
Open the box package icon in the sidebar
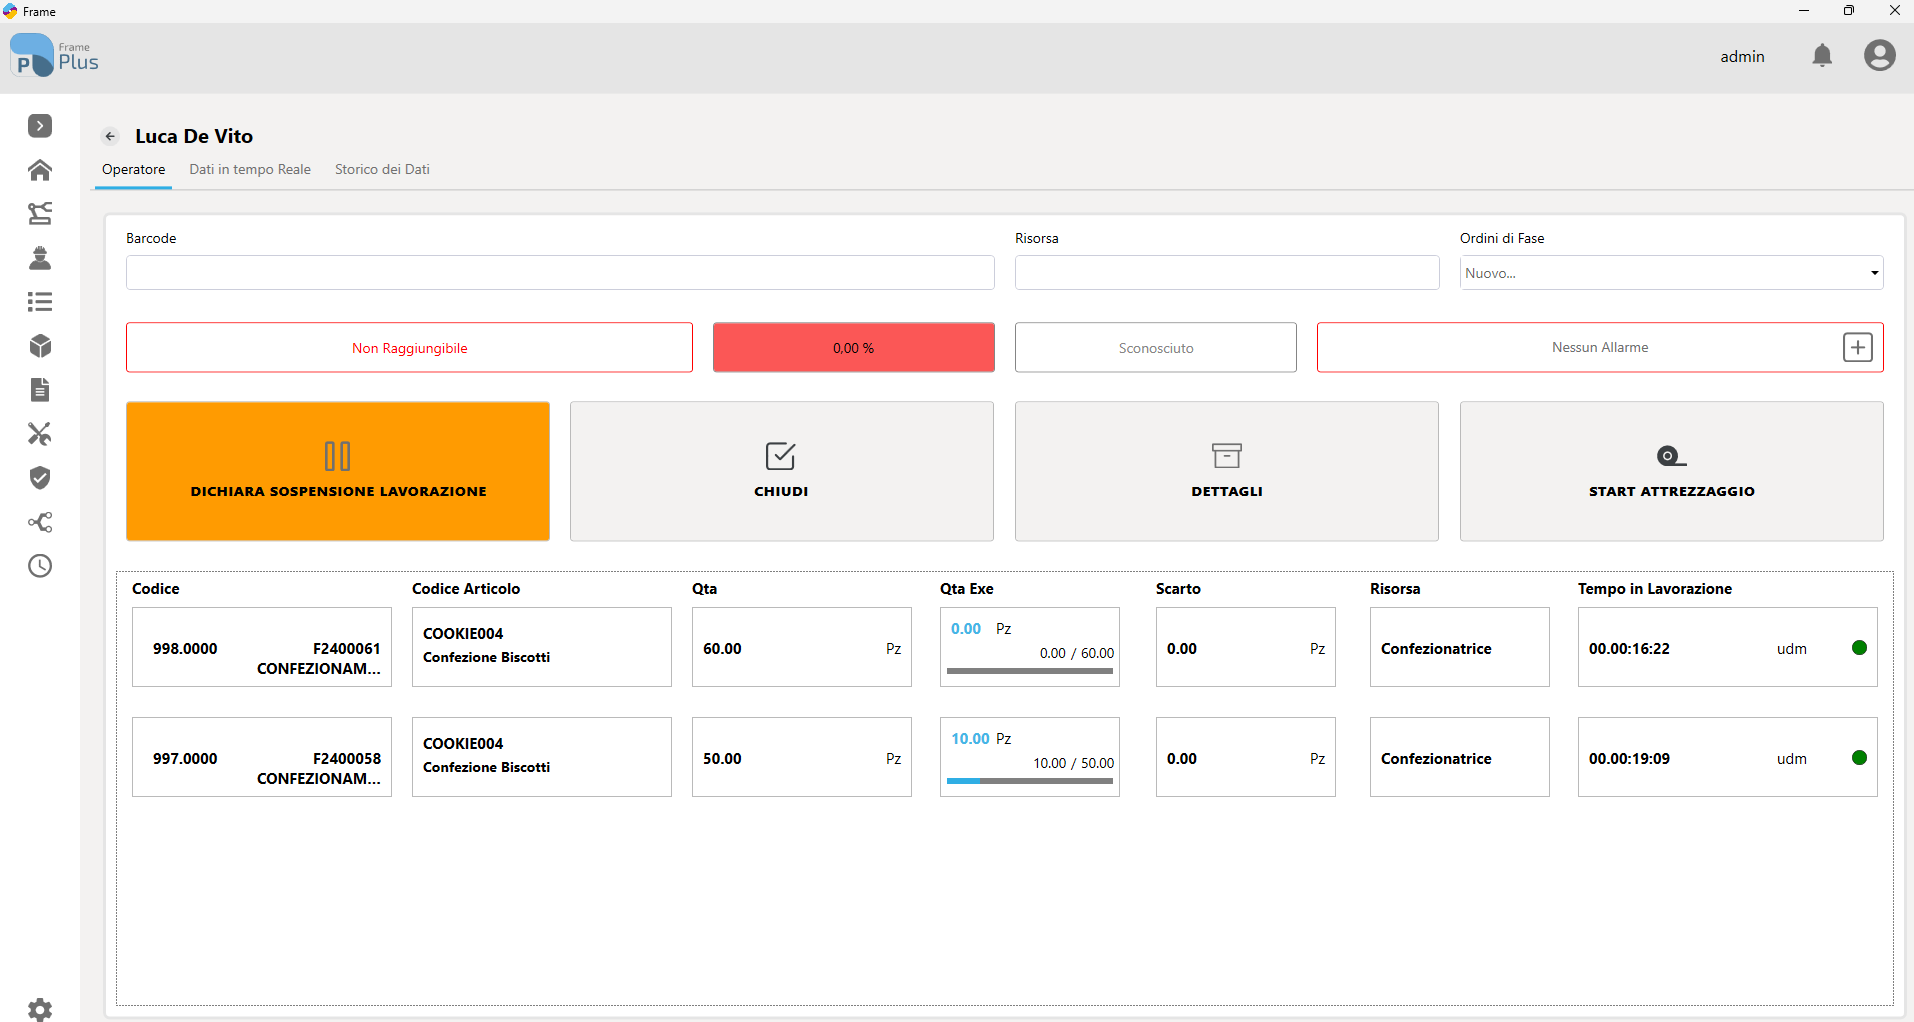40,346
